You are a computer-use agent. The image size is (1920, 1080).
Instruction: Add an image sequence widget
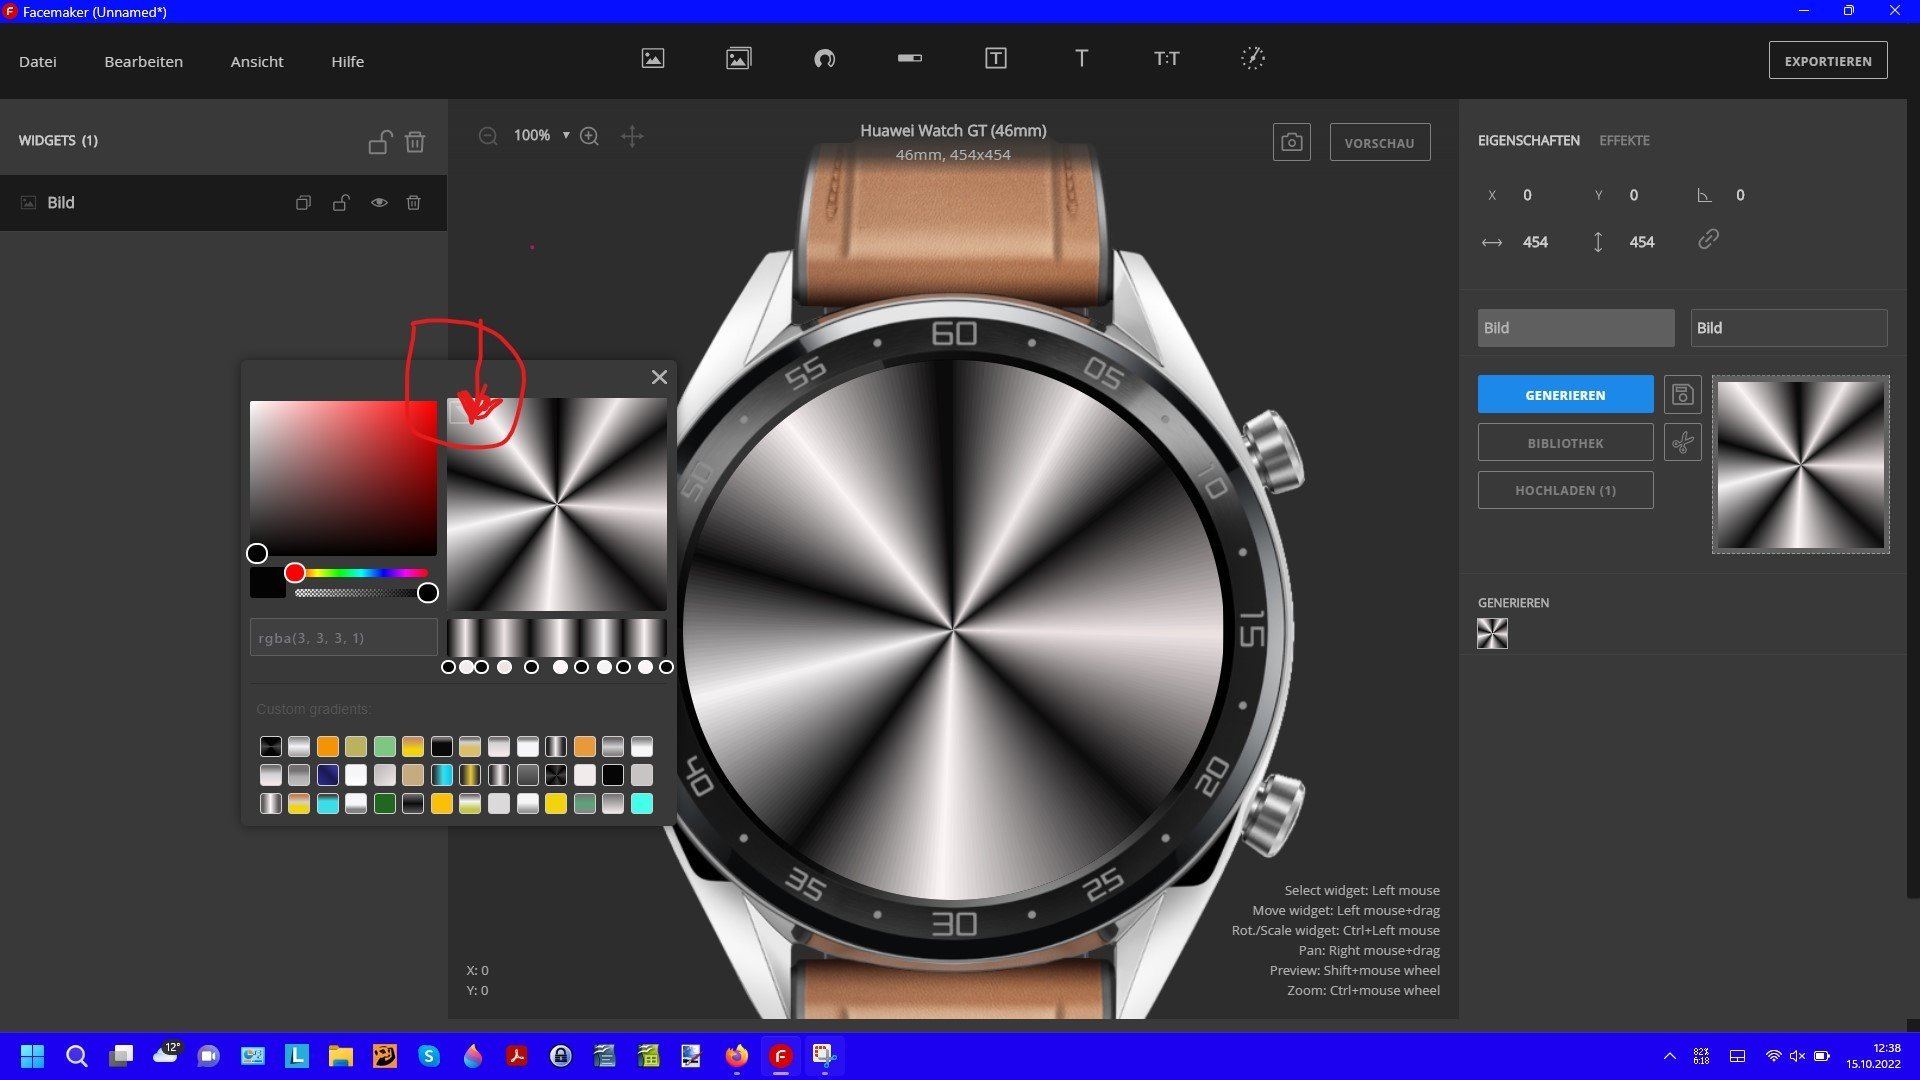pyautogui.click(x=738, y=59)
